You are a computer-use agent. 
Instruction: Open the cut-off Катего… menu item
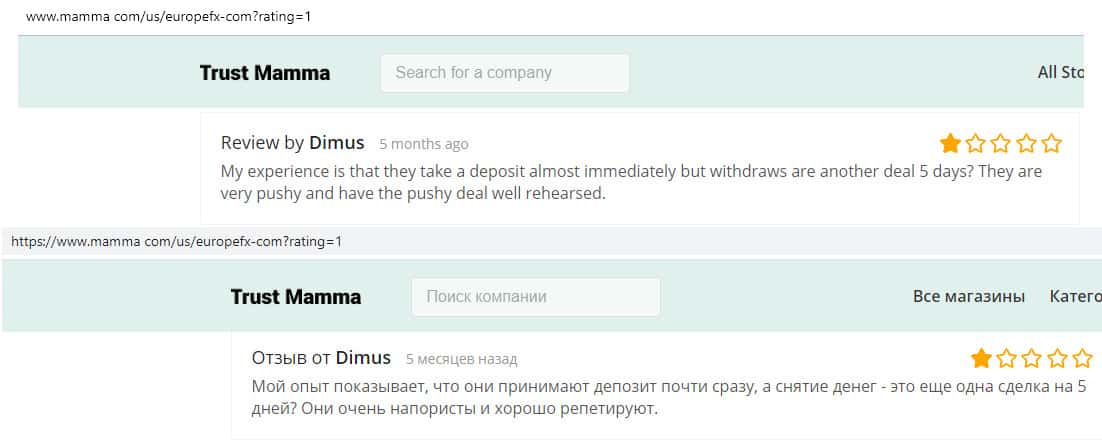[x=1075, y=296]
